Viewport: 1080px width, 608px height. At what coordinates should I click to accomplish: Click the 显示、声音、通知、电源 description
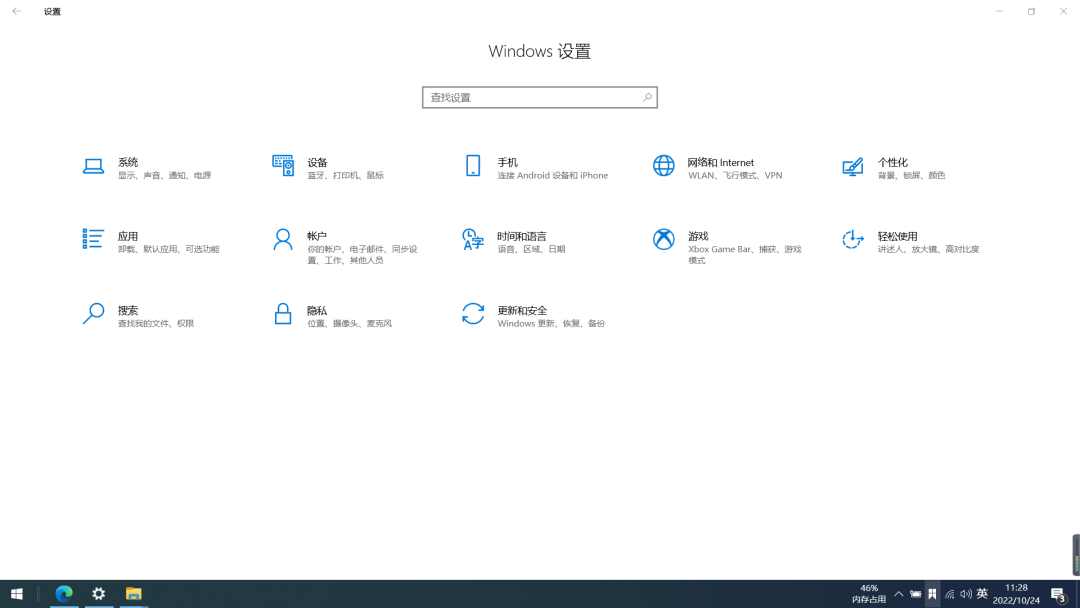point(165,176)
